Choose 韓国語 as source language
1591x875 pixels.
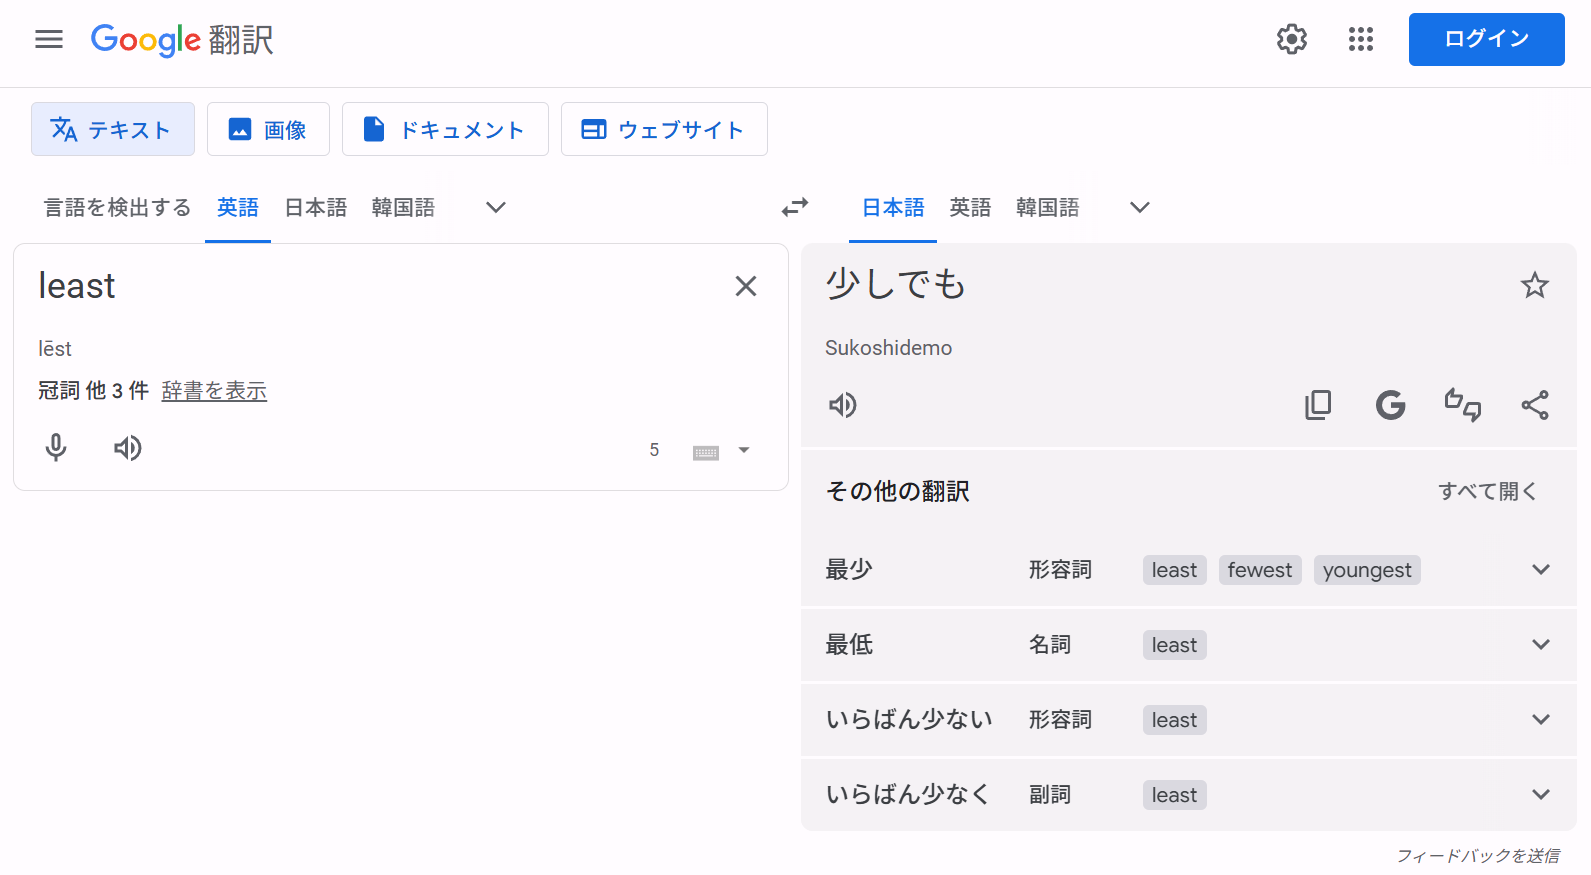pyautogui.click(x=403, y=207)
